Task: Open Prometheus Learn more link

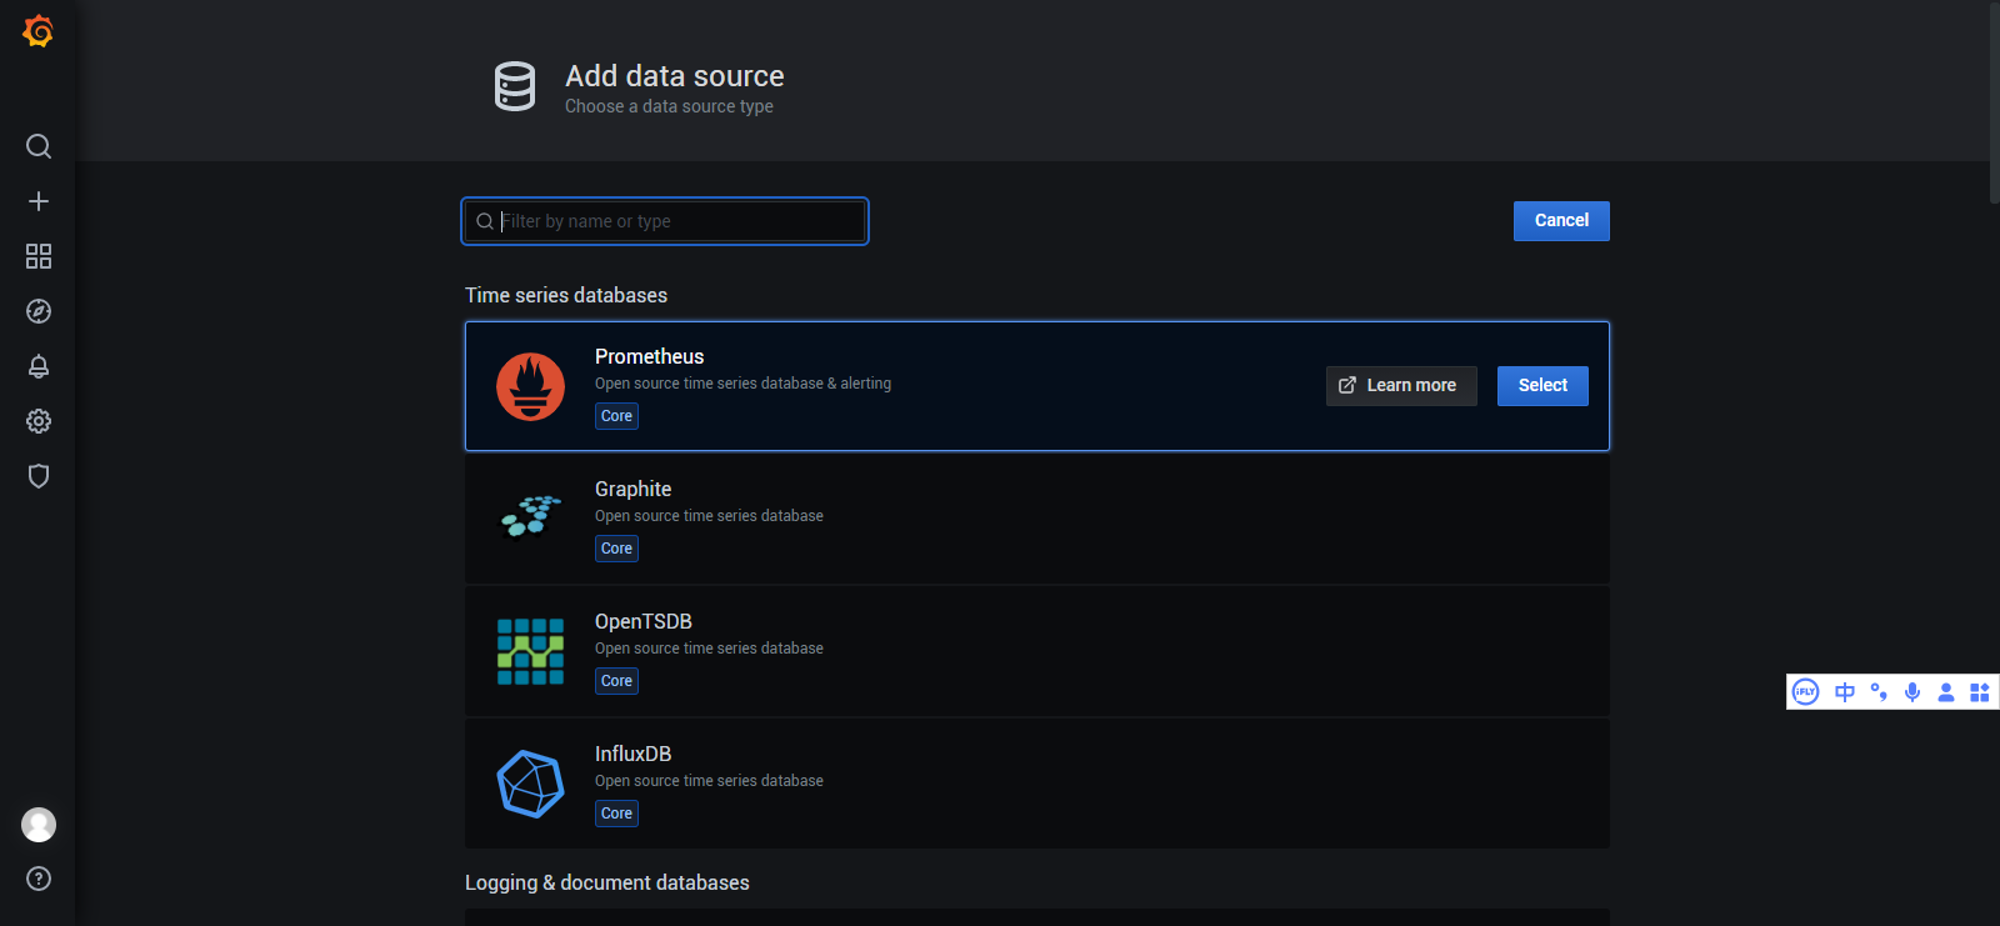Action: tap(1401, 386)
